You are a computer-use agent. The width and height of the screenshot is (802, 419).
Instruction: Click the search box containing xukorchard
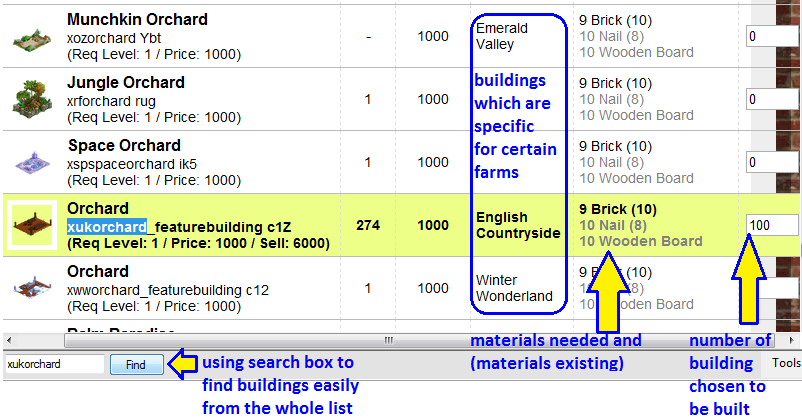coord(54,364)
